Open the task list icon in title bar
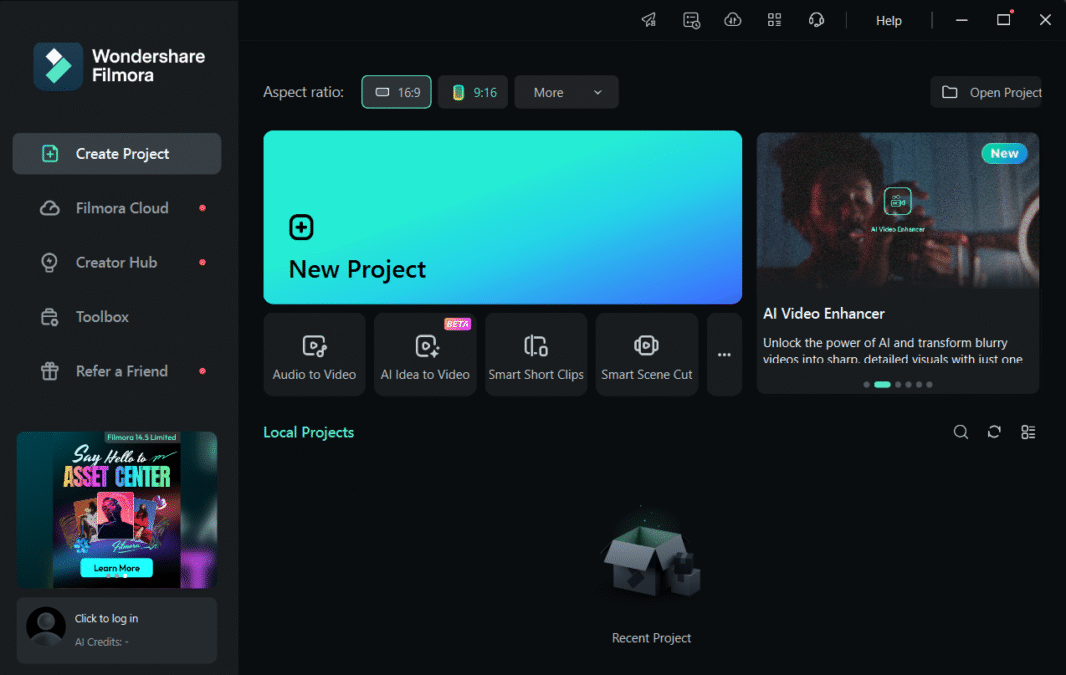1066x675 pixels. [691, 20]
